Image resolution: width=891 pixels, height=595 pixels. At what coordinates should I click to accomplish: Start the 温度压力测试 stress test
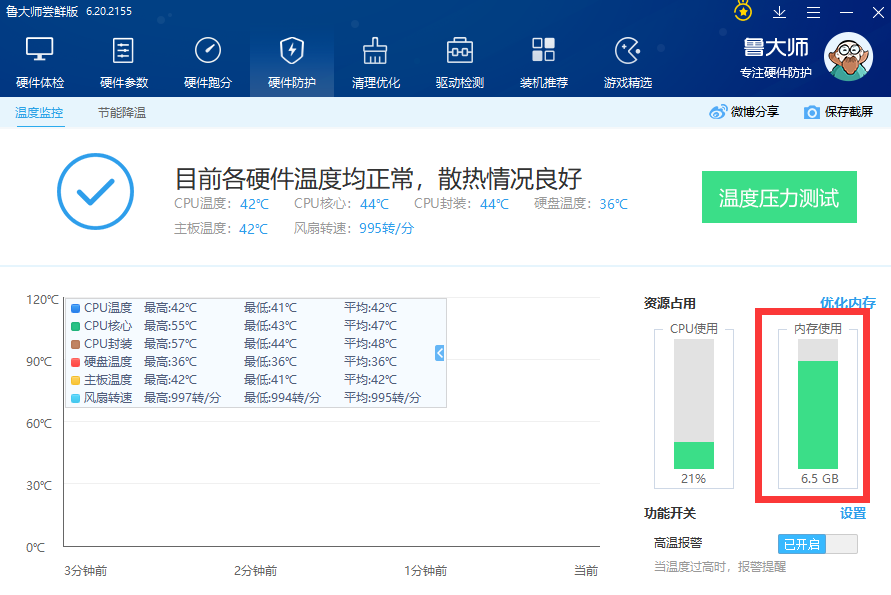click(779, 197)
